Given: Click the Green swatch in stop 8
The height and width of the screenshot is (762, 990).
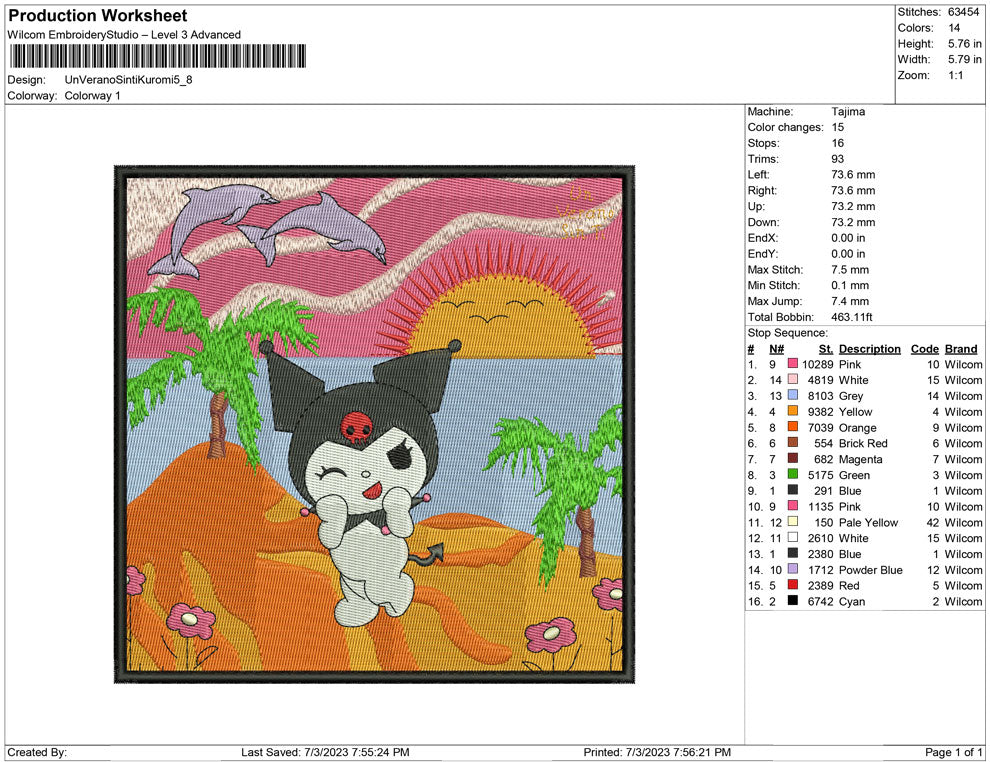Looking at the screenshot, I should [x=792, y=474].
